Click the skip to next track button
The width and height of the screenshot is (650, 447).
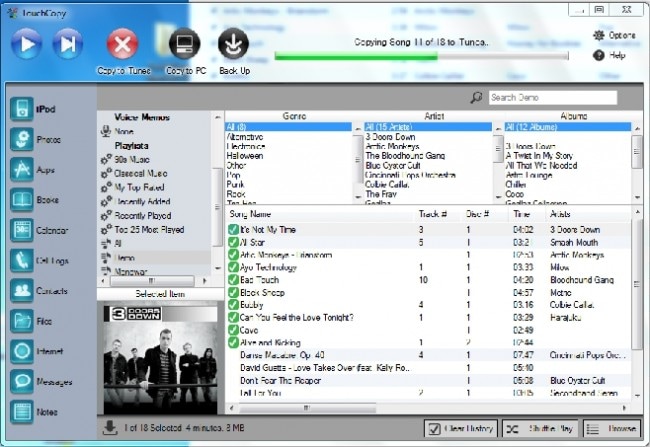click(x=68, y=44)
